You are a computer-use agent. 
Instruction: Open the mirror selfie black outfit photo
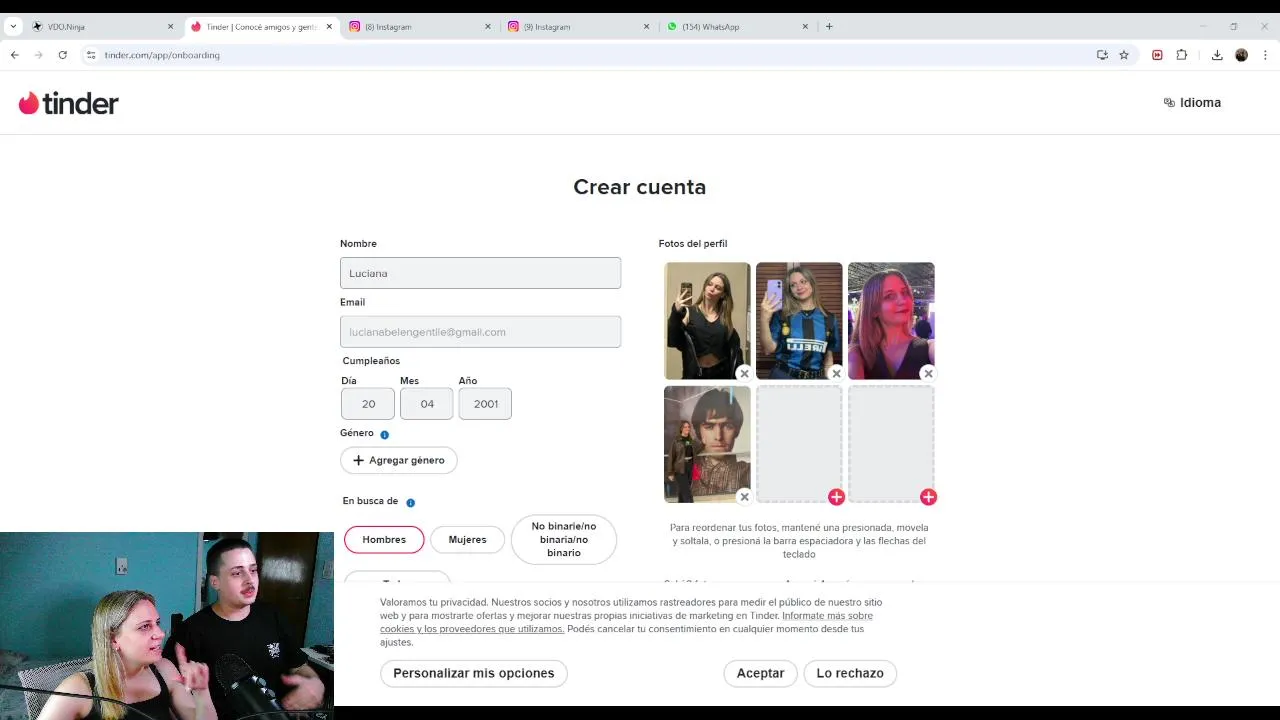click(707, 320)
